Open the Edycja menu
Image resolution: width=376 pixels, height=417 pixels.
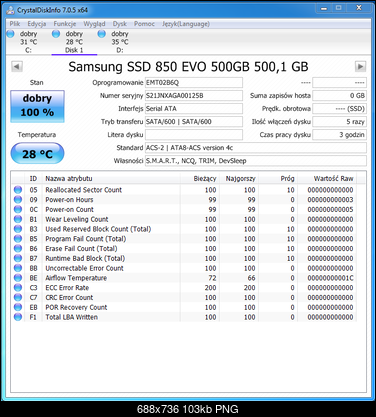click(x=37, y=24)
